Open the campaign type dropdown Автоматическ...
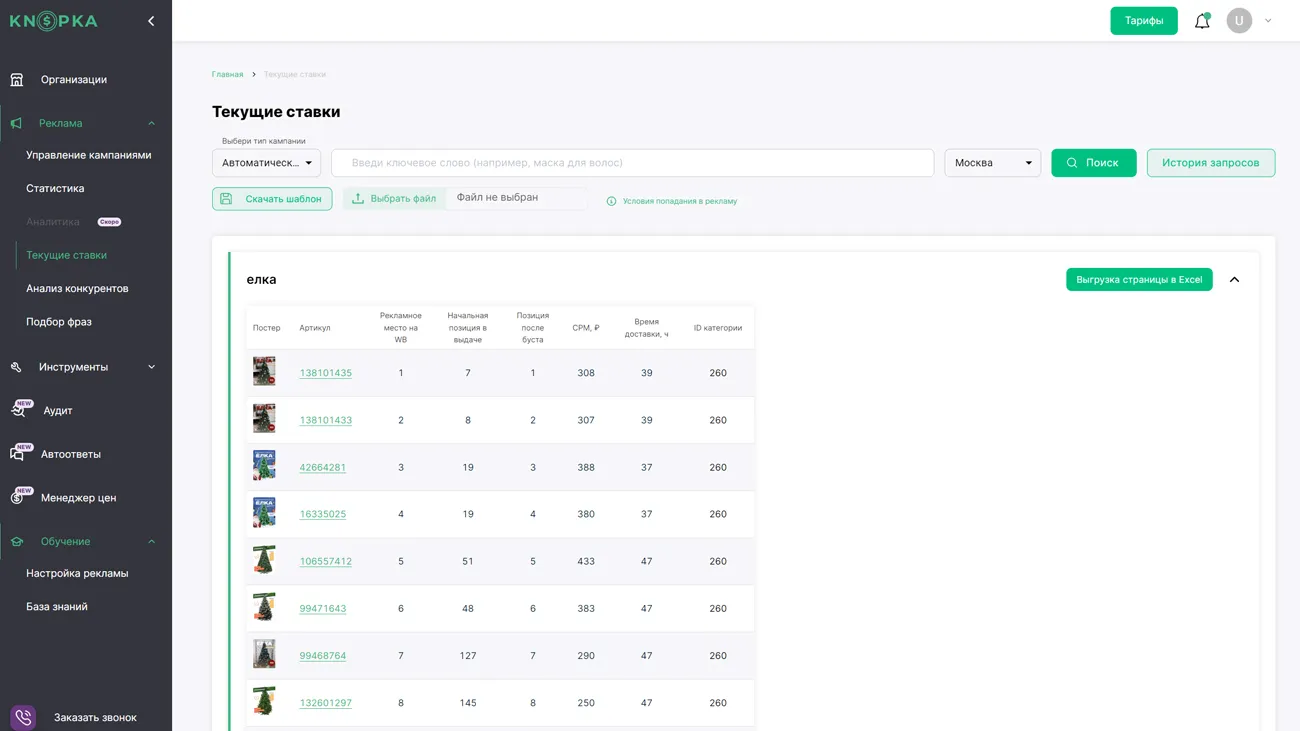The width and height of the screenshot is (1300, 731). point(266,163)
